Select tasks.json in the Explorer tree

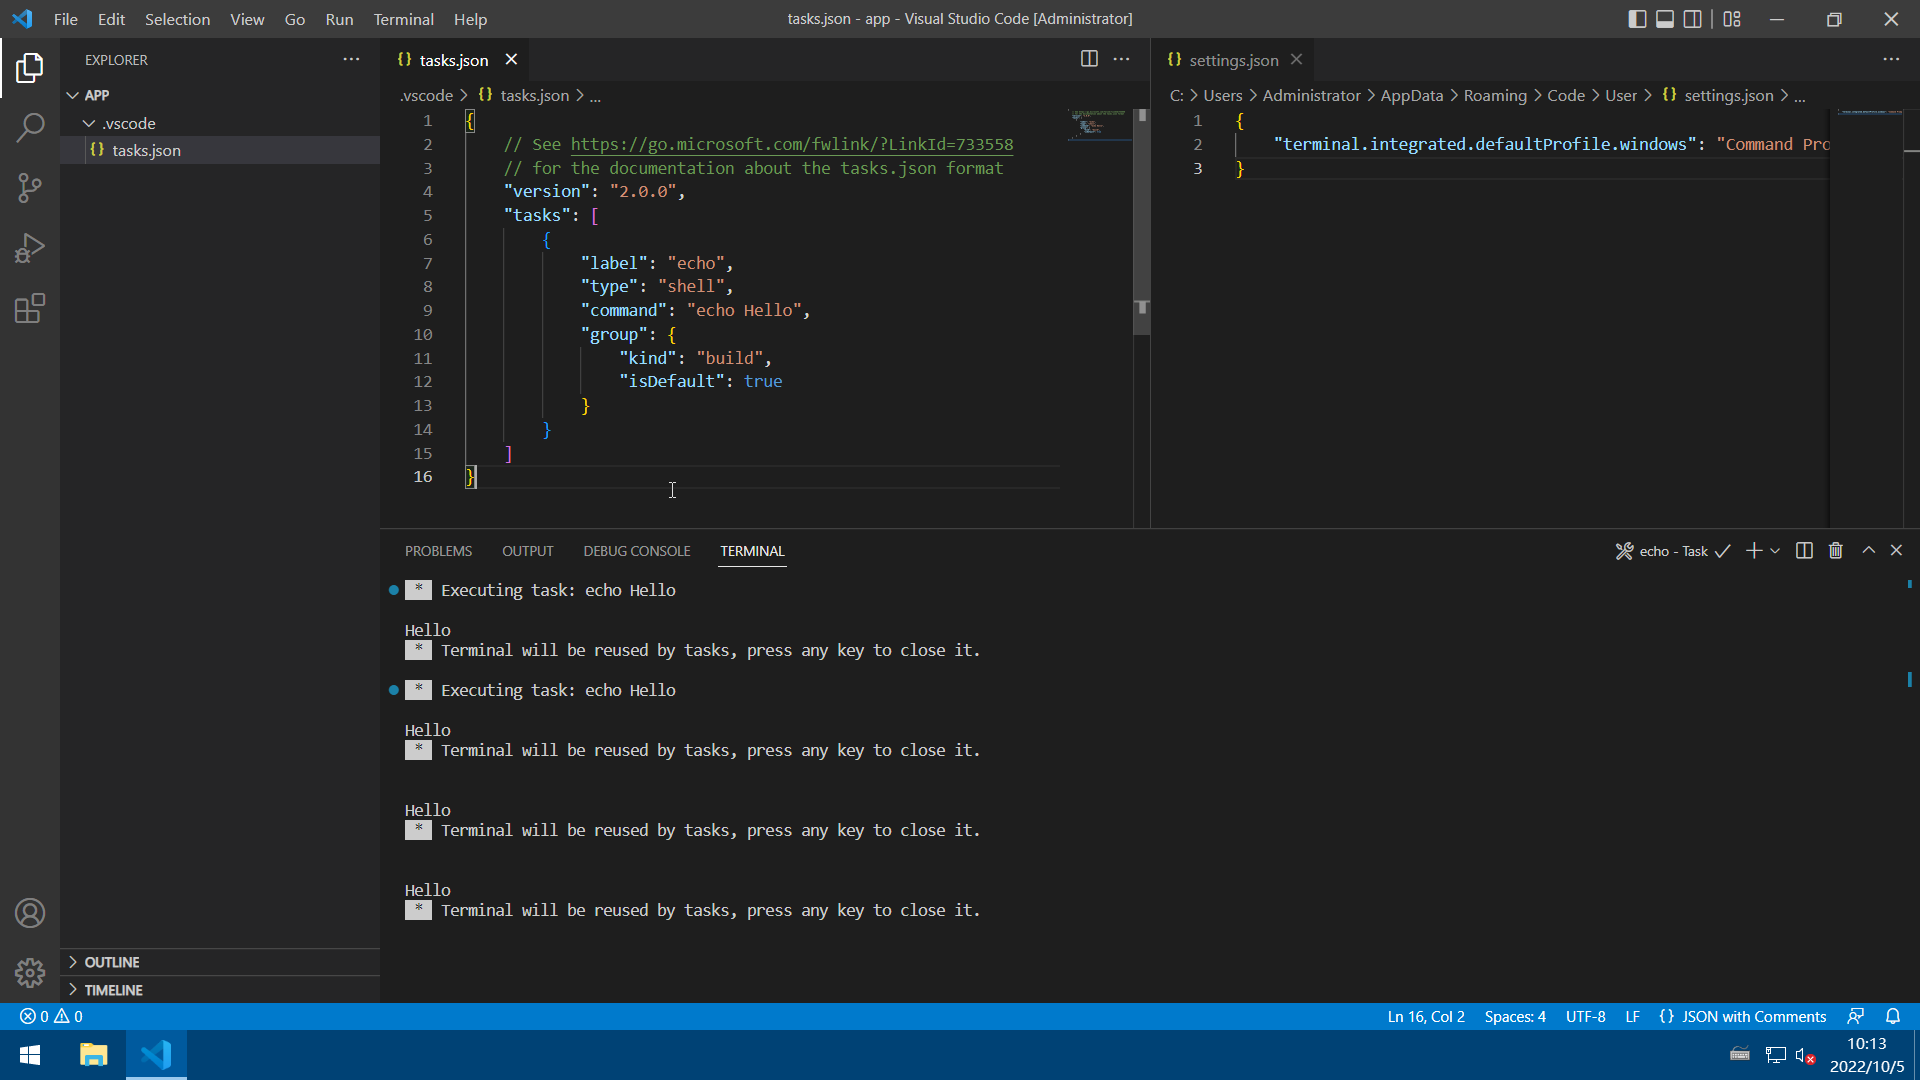point(220,150)
